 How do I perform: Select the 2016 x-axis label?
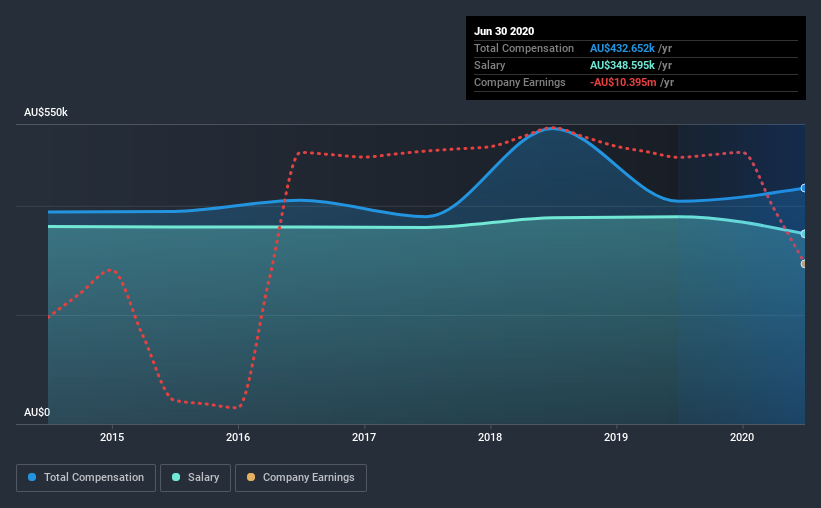[238, 437]
